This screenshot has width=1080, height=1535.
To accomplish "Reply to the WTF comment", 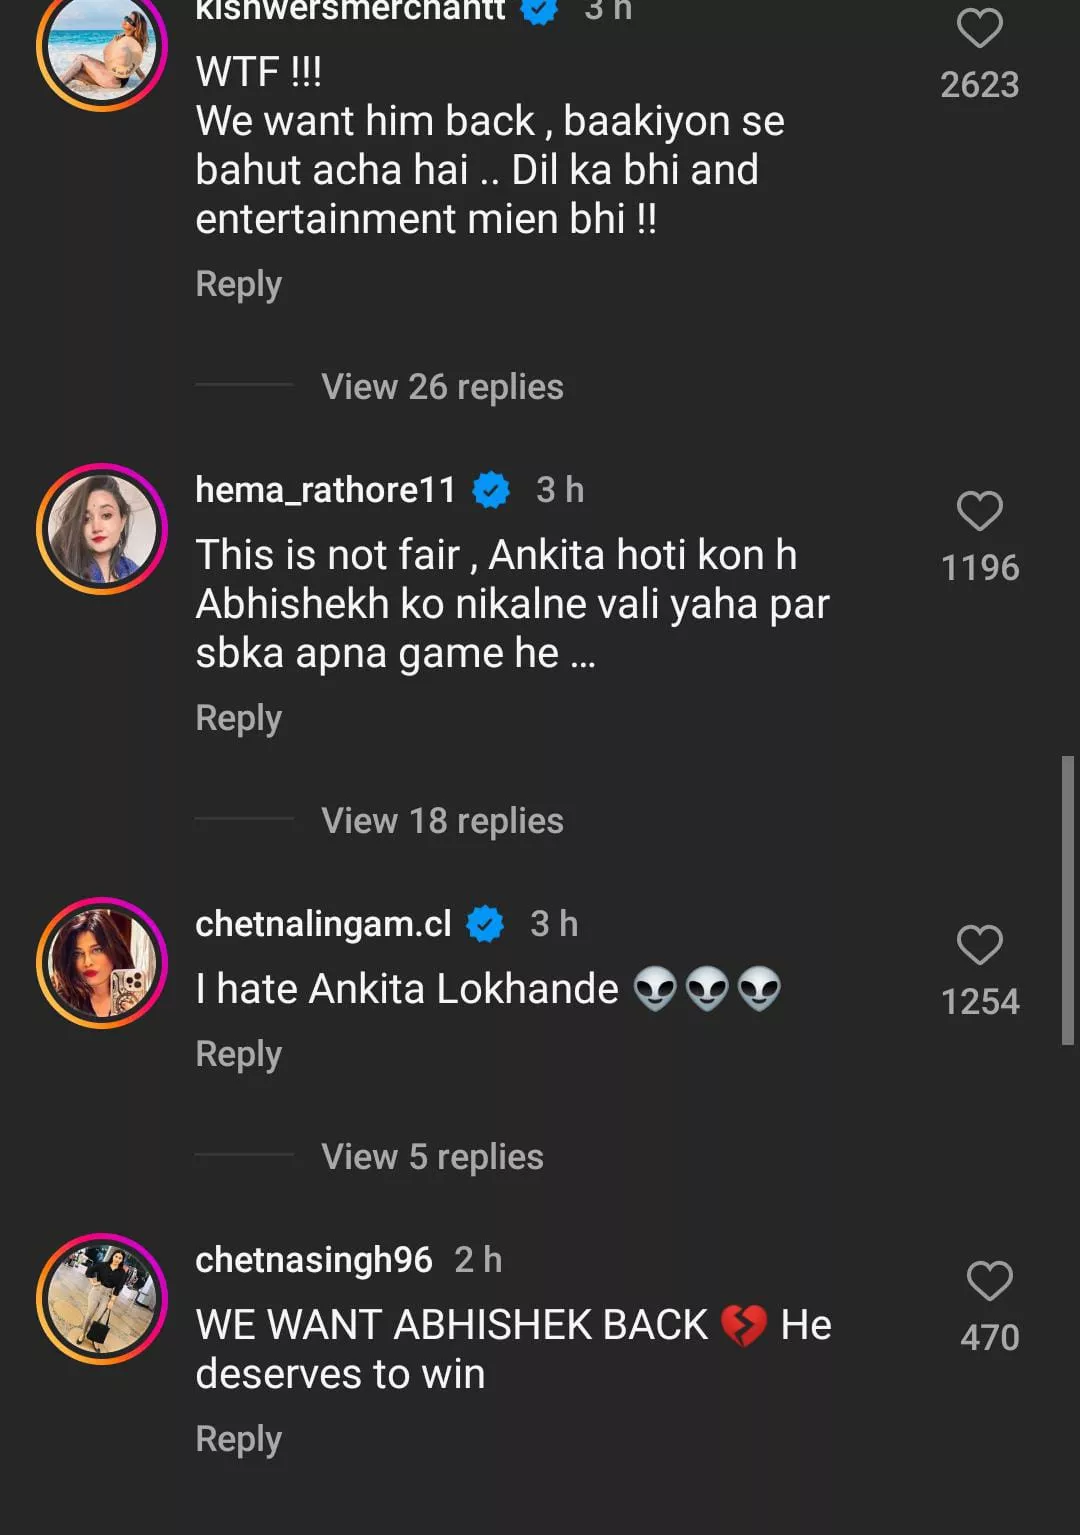I will 238,284.
